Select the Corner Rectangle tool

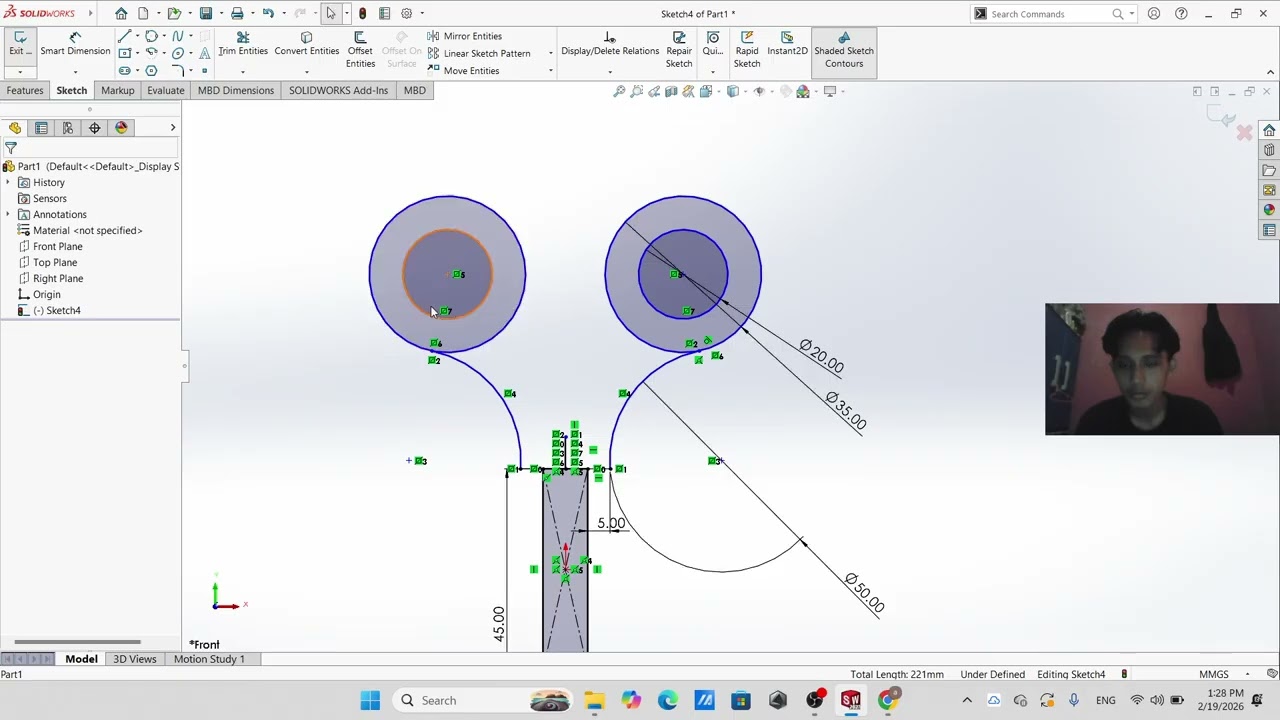click(x=124, y=52)
